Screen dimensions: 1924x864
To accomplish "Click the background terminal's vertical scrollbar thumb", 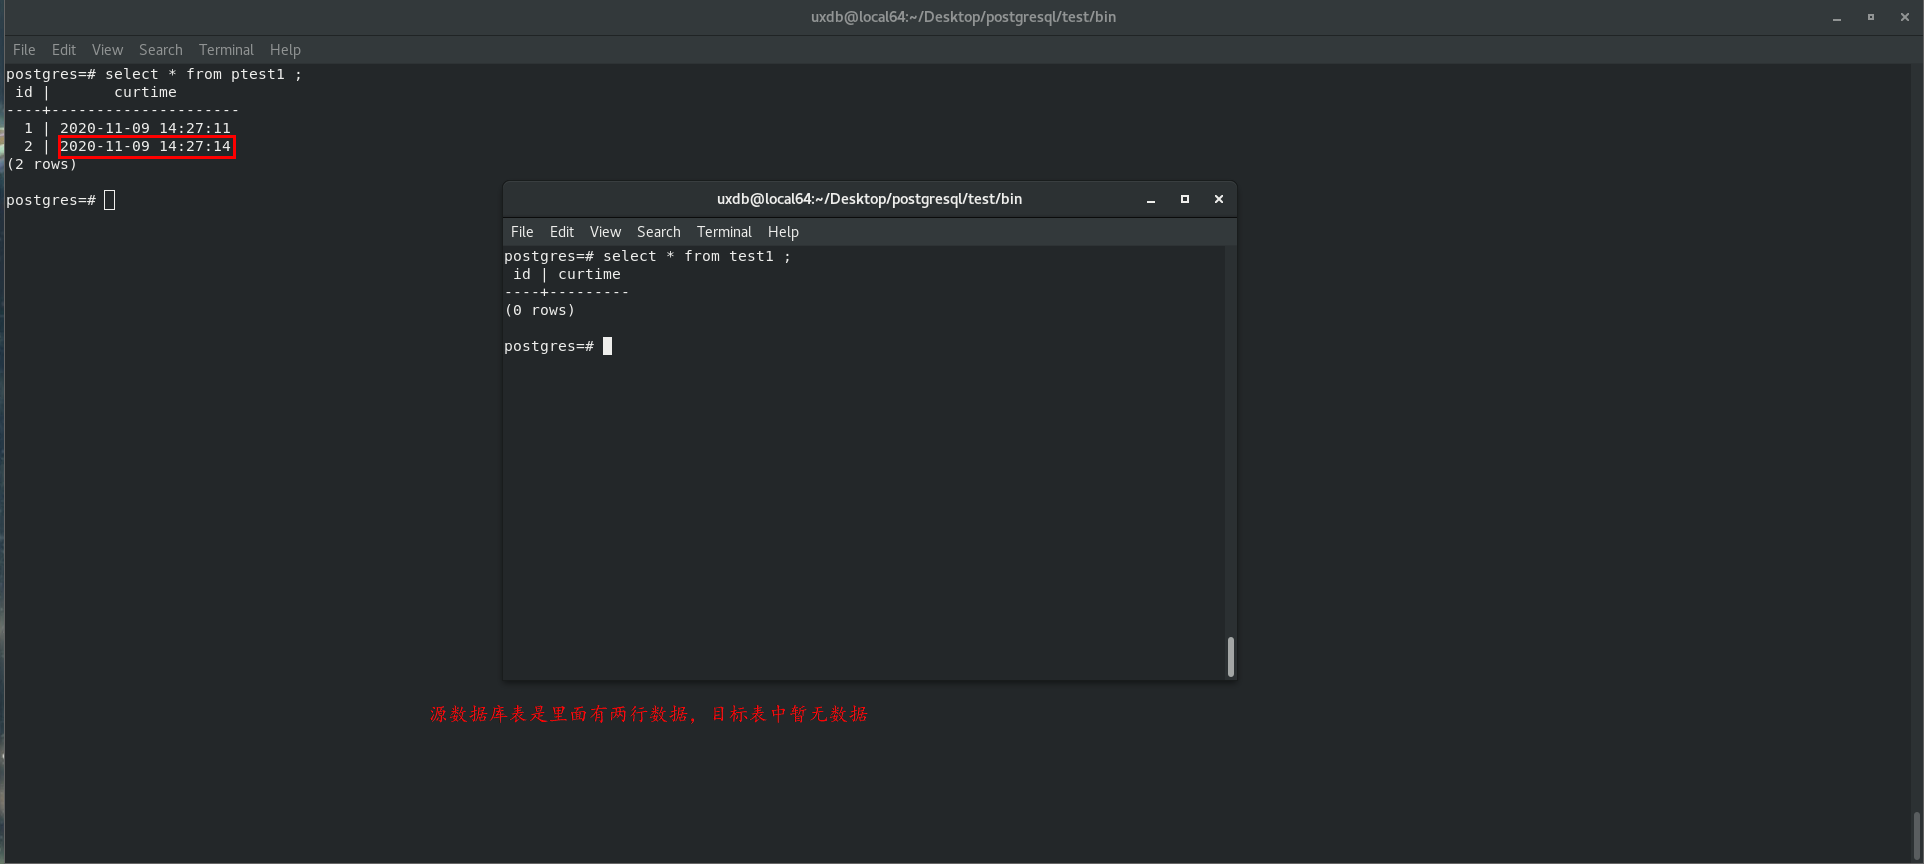I will click(x=1917, y=835).
